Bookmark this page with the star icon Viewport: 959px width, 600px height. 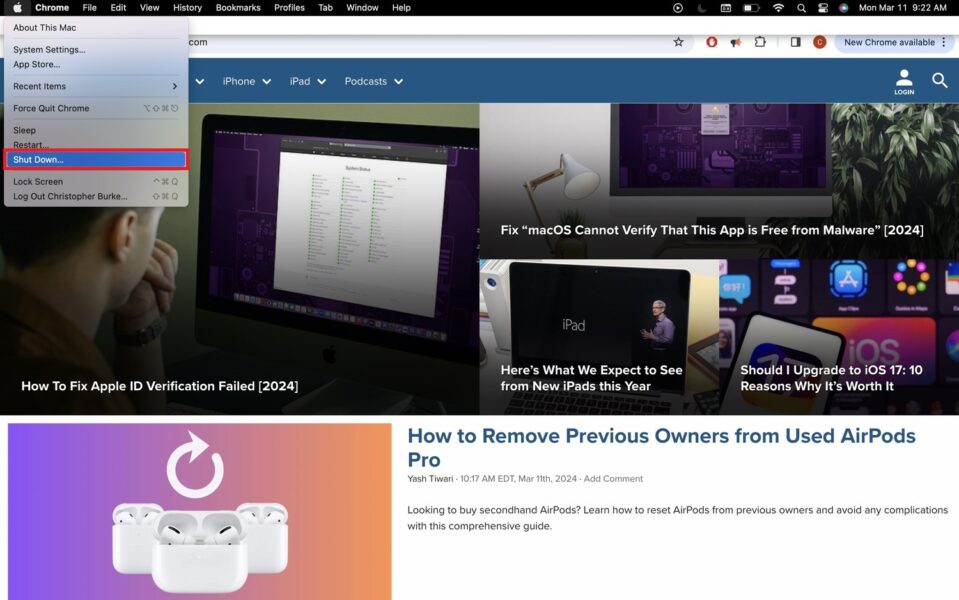[678, 42]
